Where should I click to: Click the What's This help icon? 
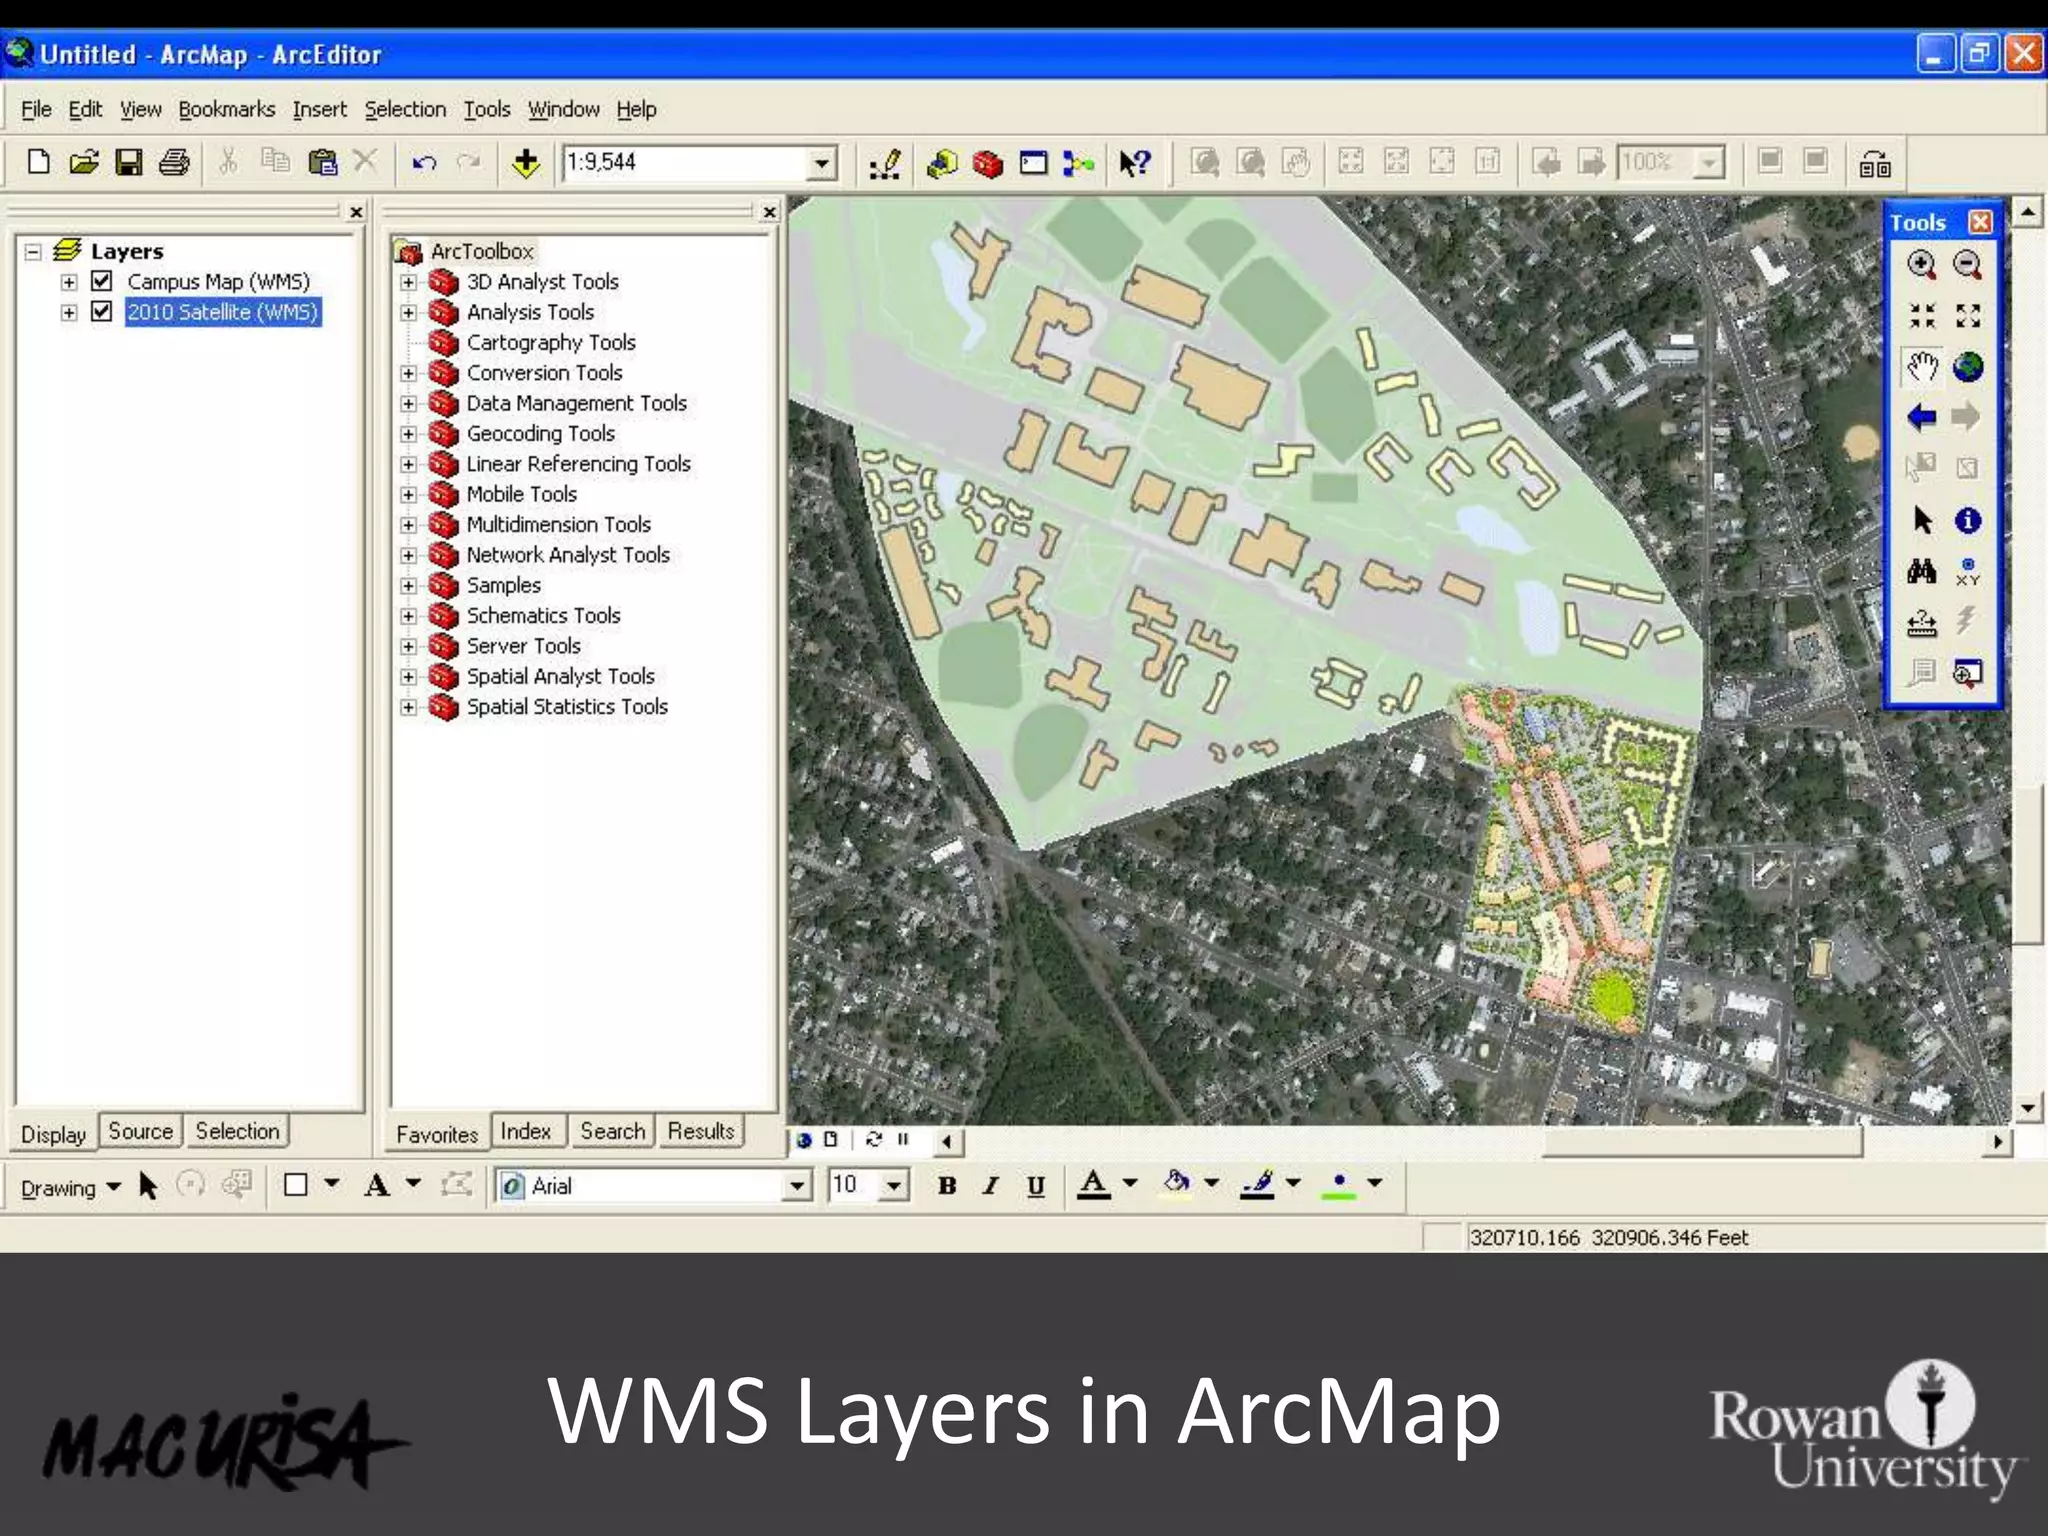(x=1135, y=163)
